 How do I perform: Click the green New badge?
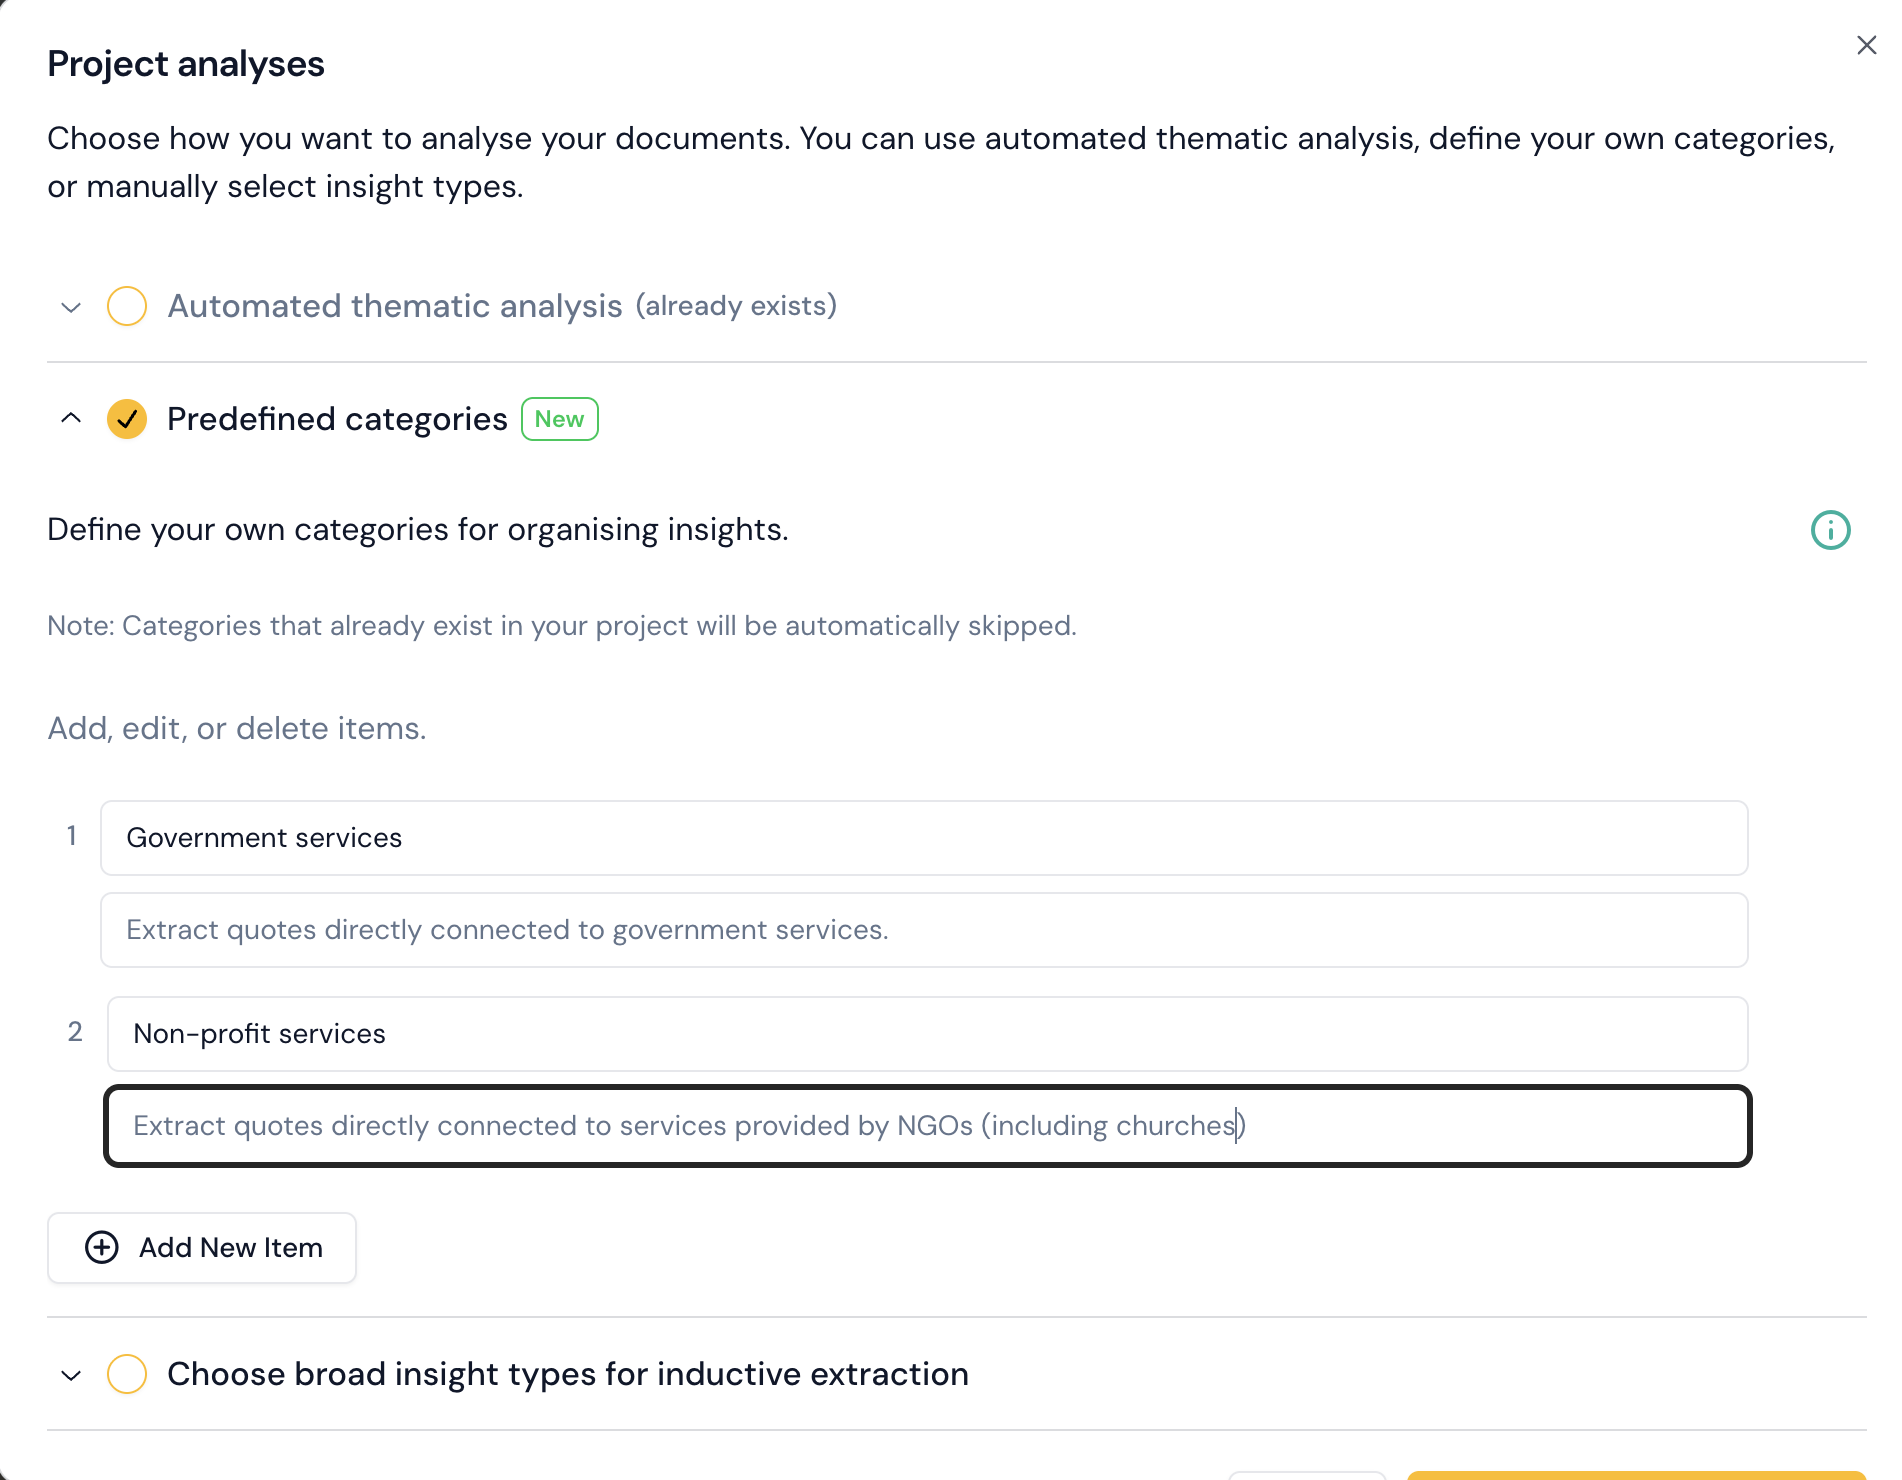click(x=559, y=419)
